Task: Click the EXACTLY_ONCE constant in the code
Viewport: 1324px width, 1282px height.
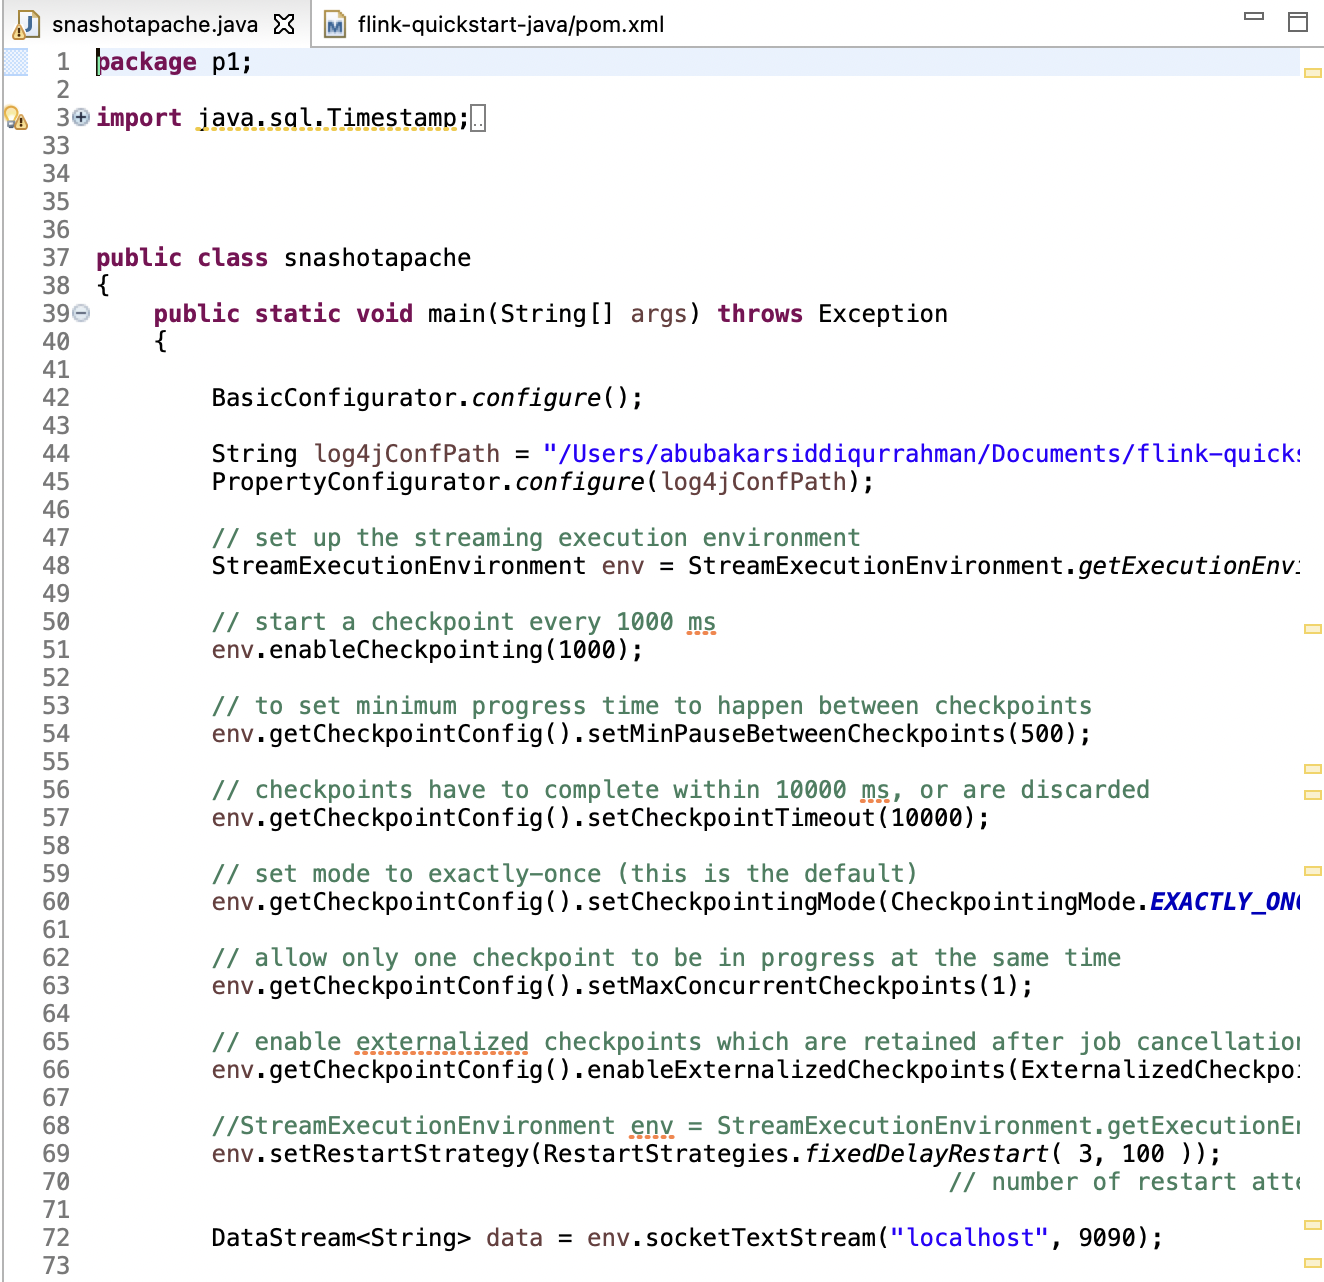Action: 1224,902
